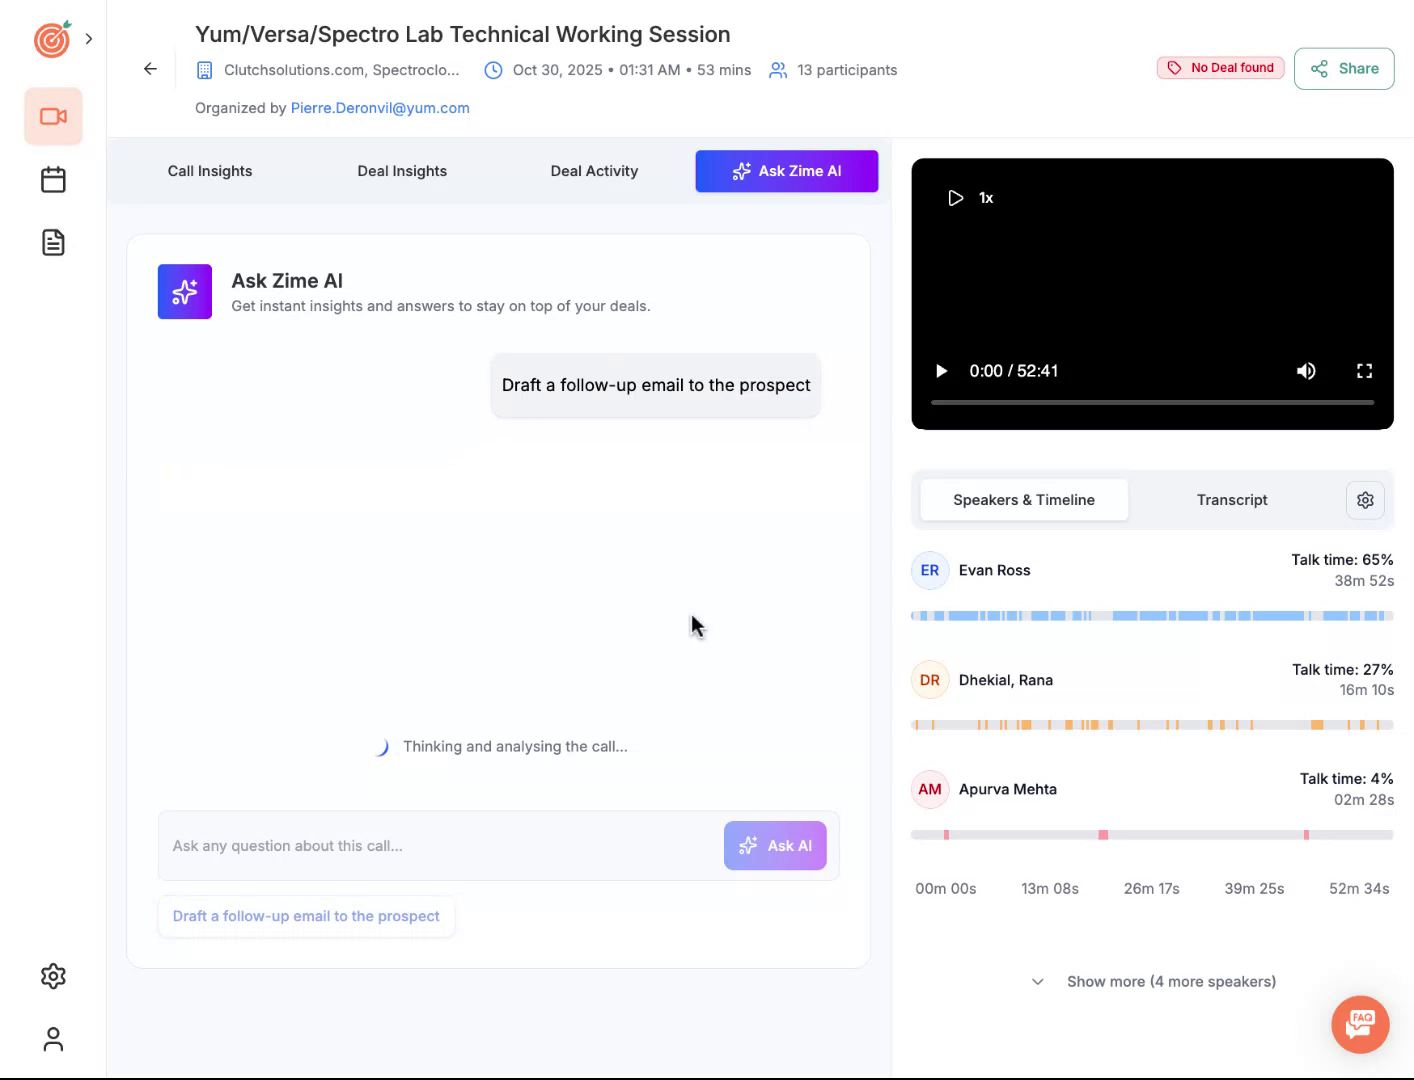Click the 13 participants text
This screenshot has height=1080, width=1414.
click(x=847, y=70)
